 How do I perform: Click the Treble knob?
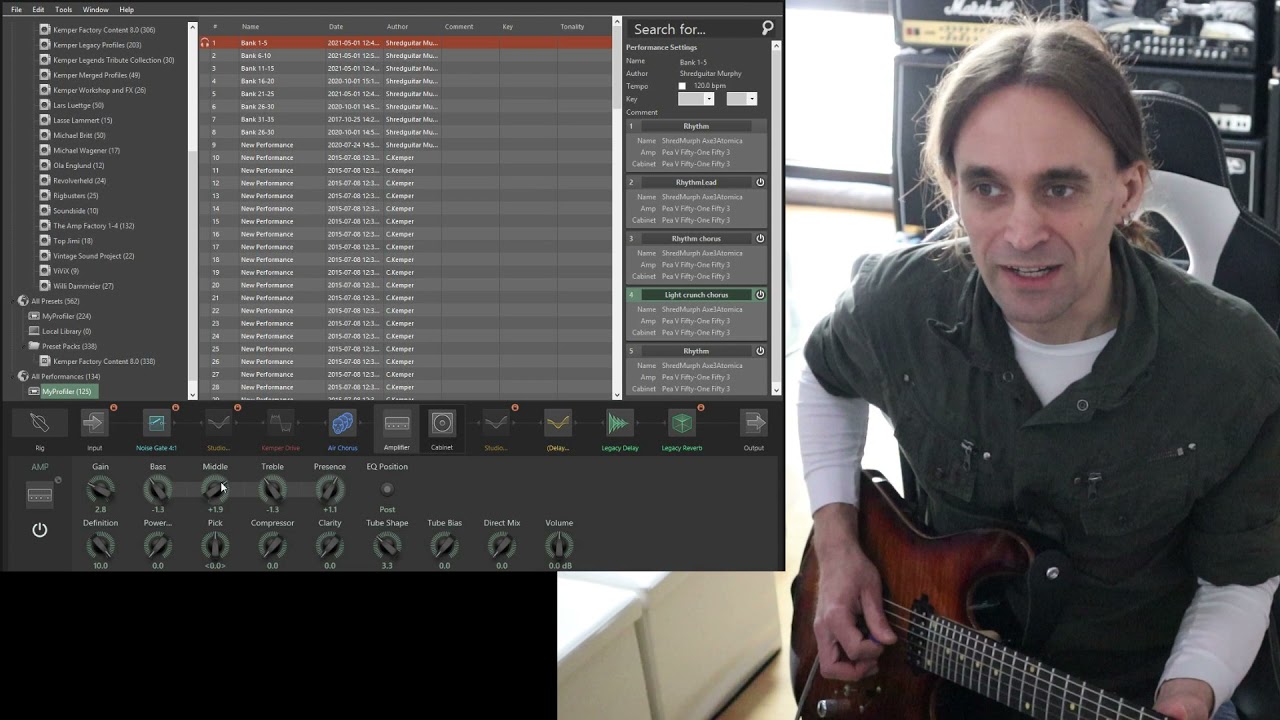pyautogui.click(x=272, y=489)
